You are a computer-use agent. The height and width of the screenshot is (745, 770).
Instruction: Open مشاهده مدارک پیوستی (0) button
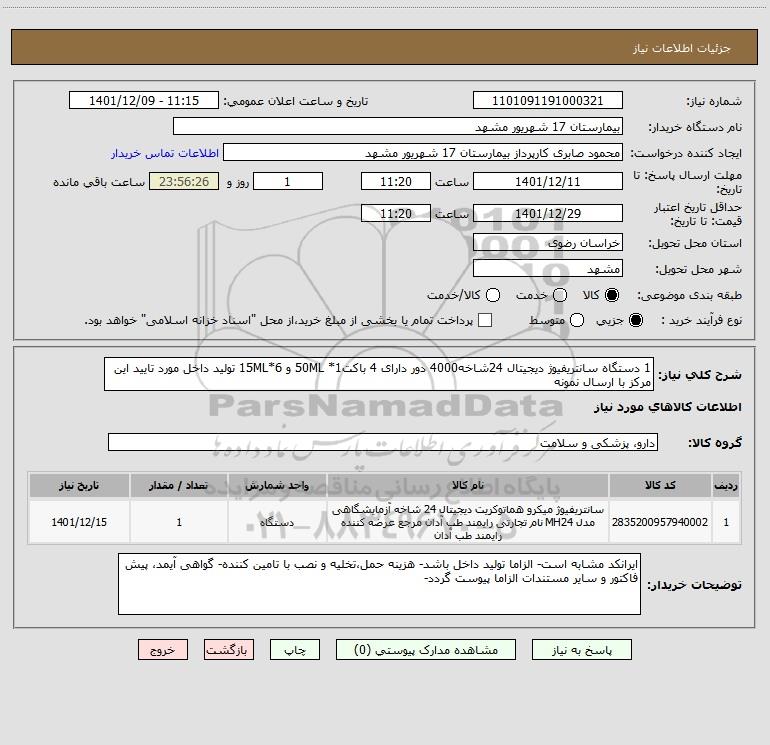(426, 650)
